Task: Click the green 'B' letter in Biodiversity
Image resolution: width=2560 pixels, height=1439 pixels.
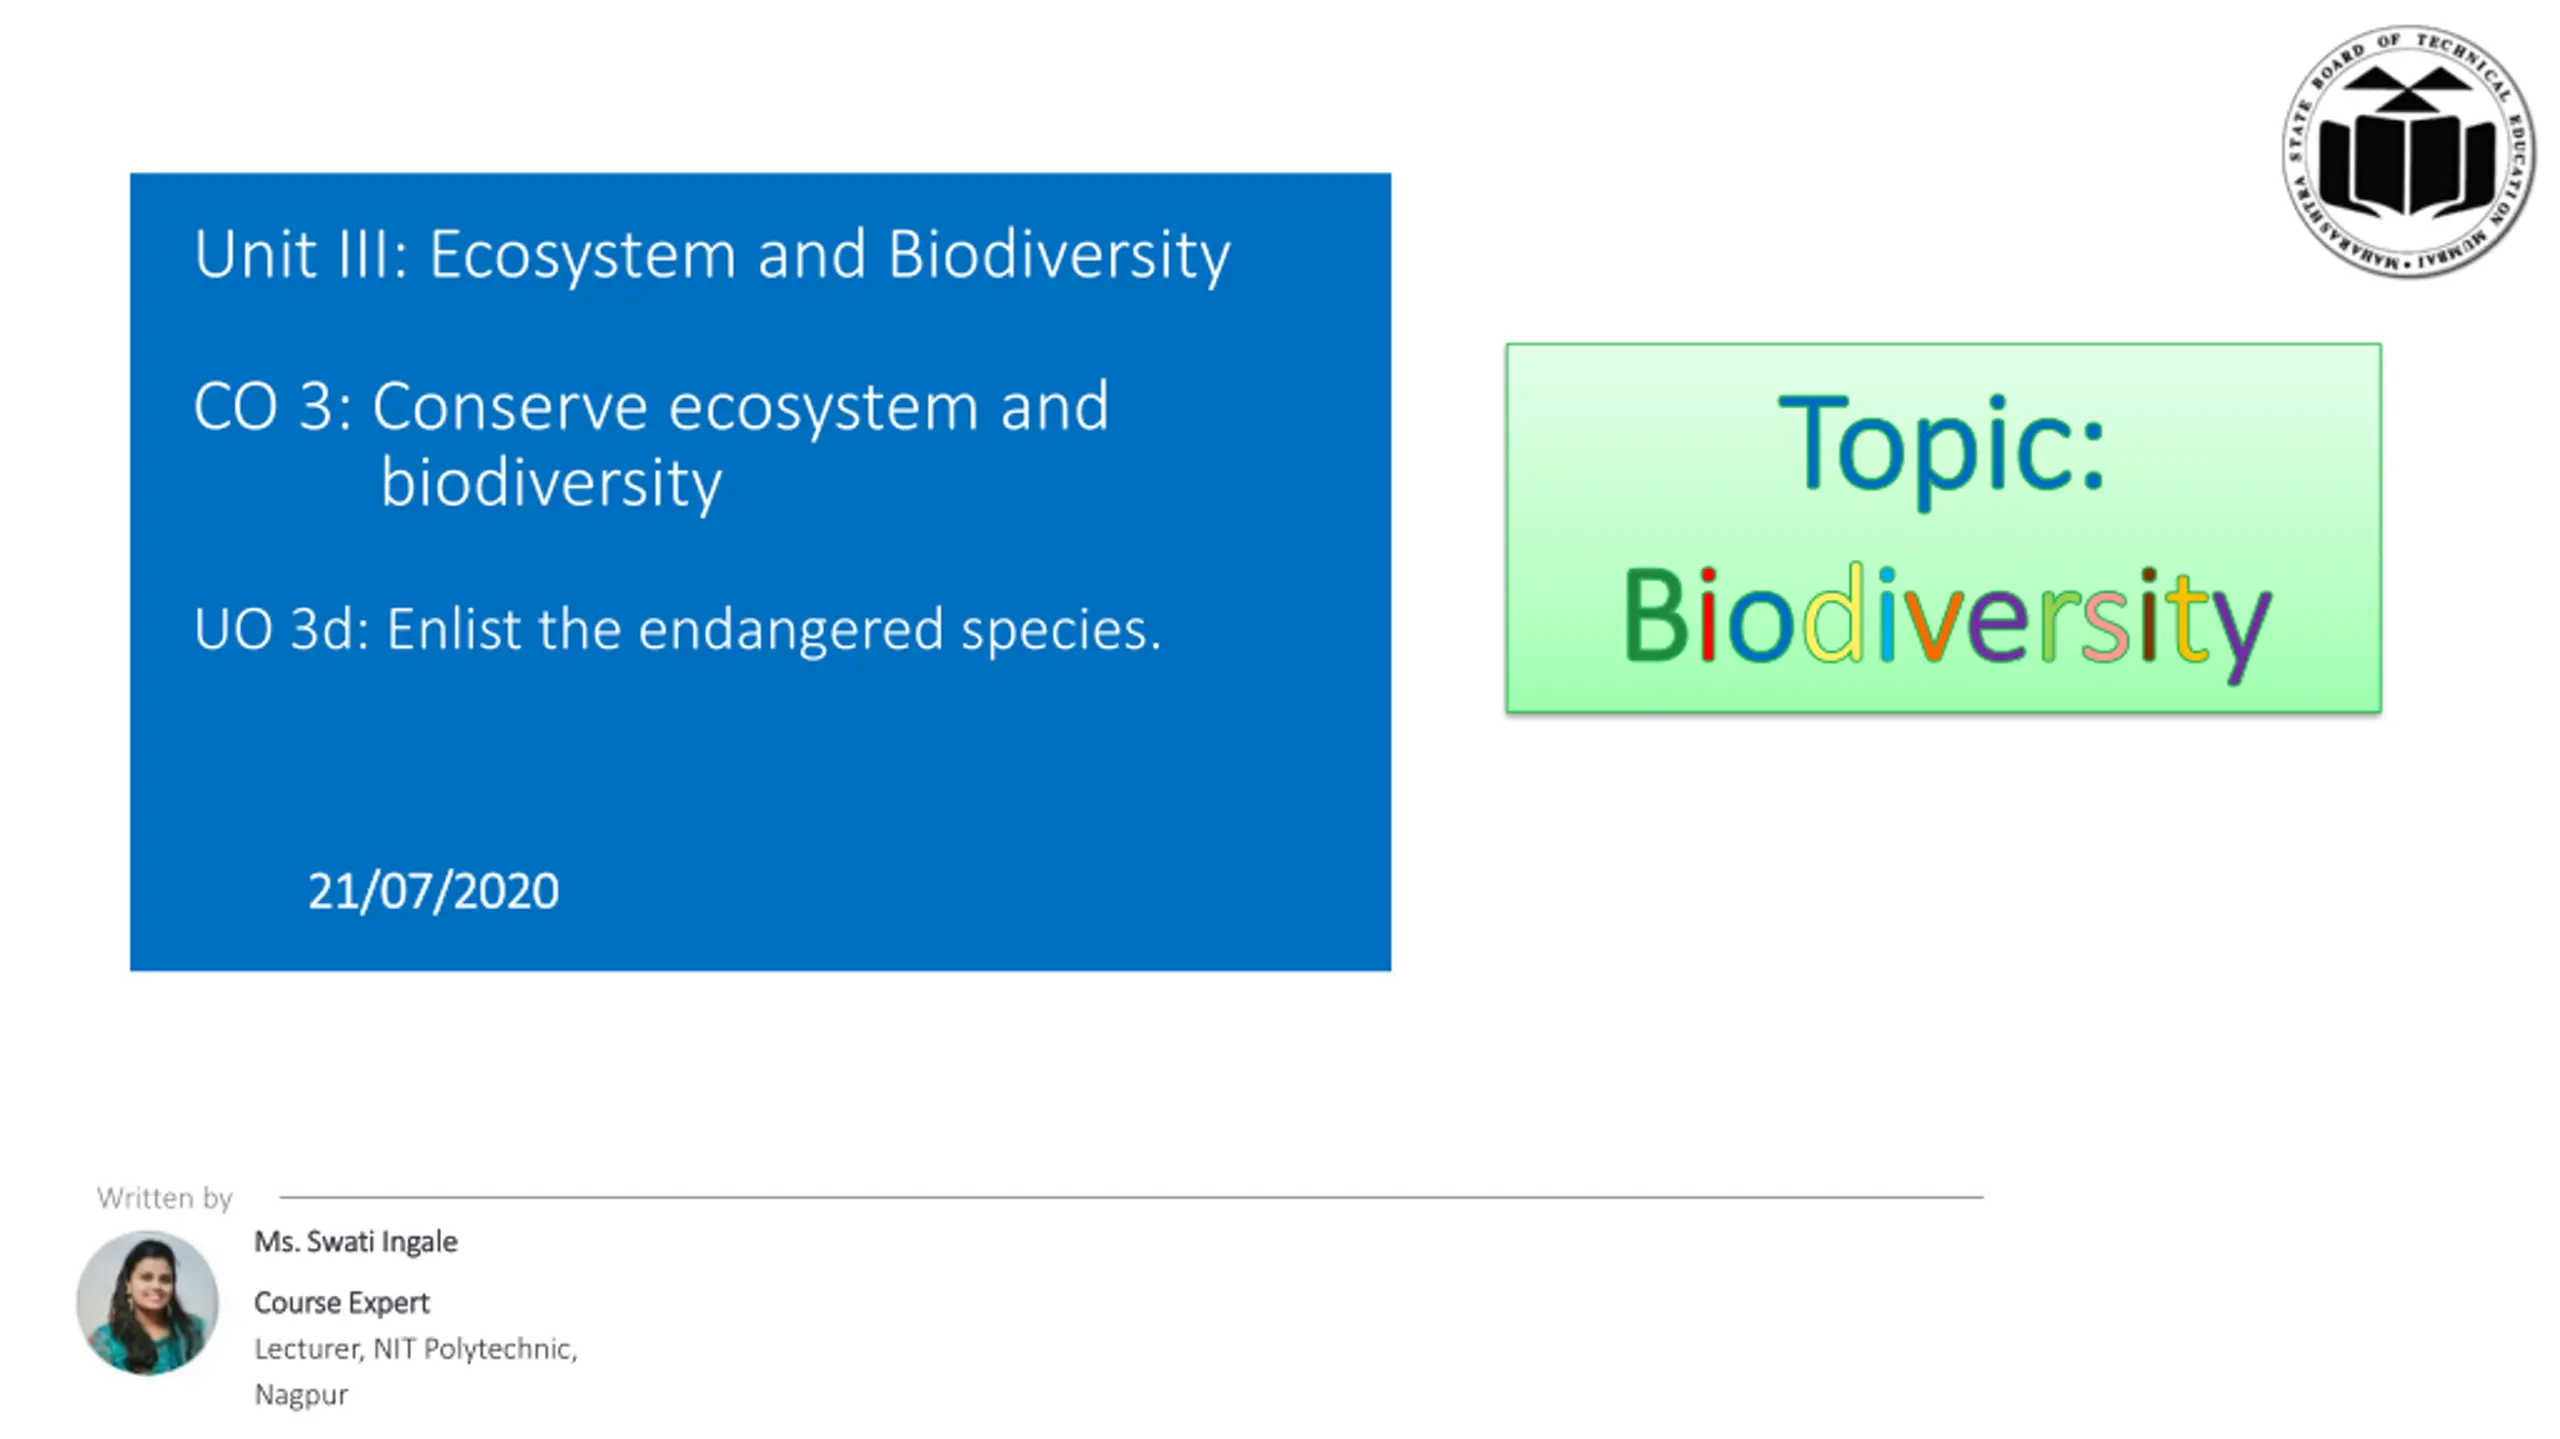Action: (x=1655, y=616)
